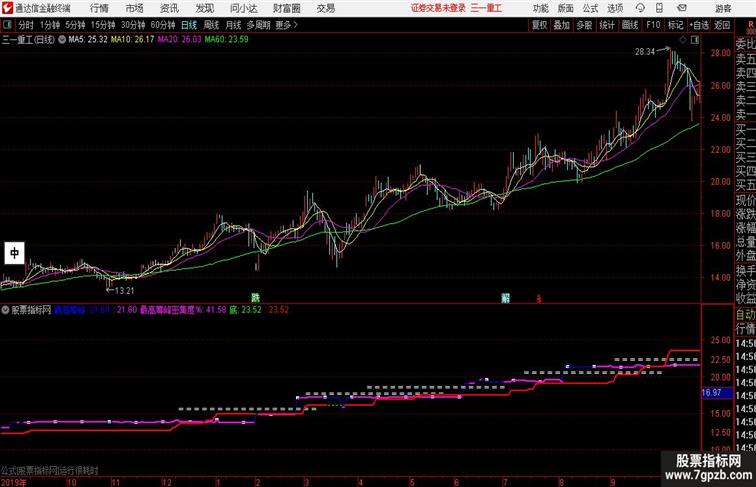
Task: Click the side panel icon at chart top-right
Action: click(x=694, y=40)
